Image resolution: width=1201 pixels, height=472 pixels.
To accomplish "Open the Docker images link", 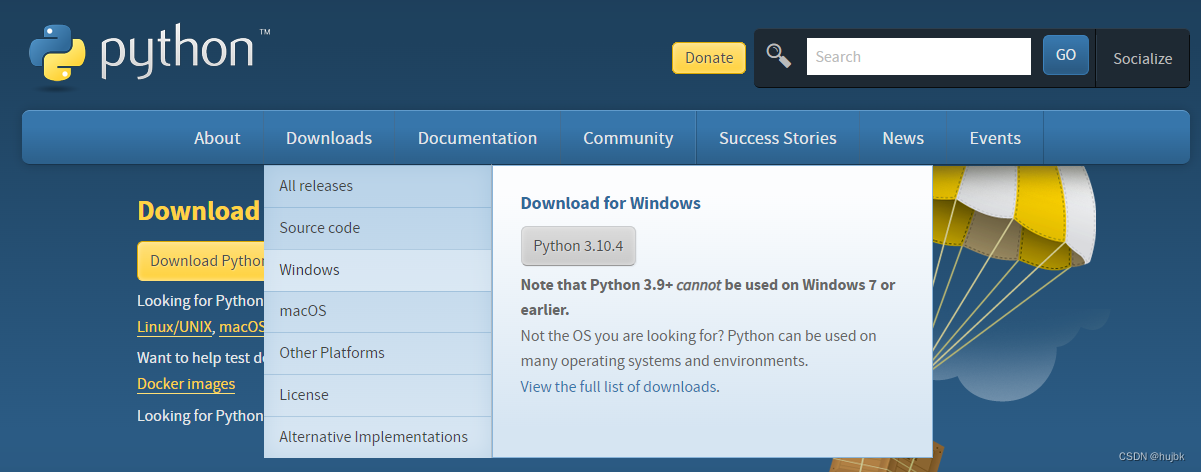I will (x=186, y=384).
